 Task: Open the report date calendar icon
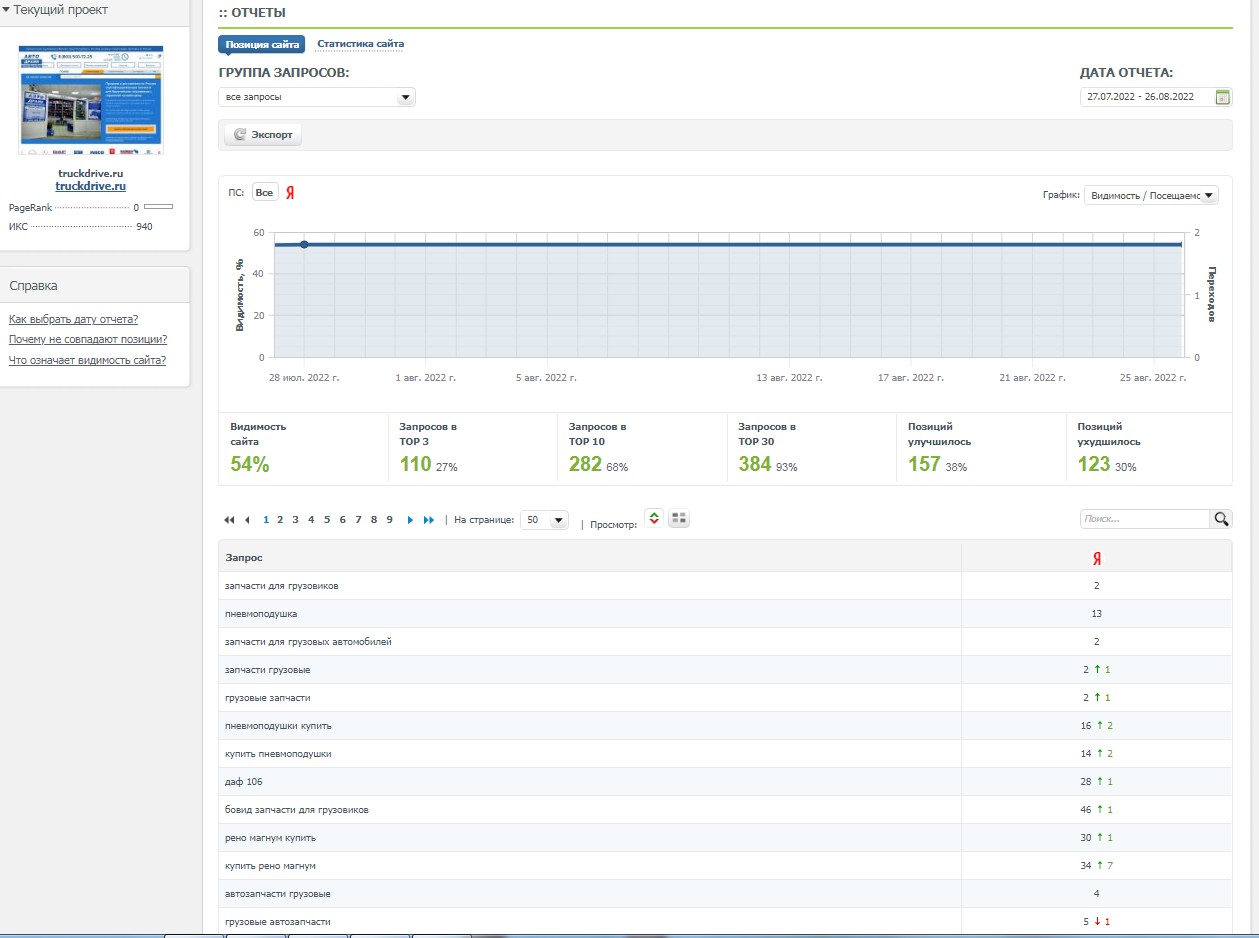point(1221,97)
